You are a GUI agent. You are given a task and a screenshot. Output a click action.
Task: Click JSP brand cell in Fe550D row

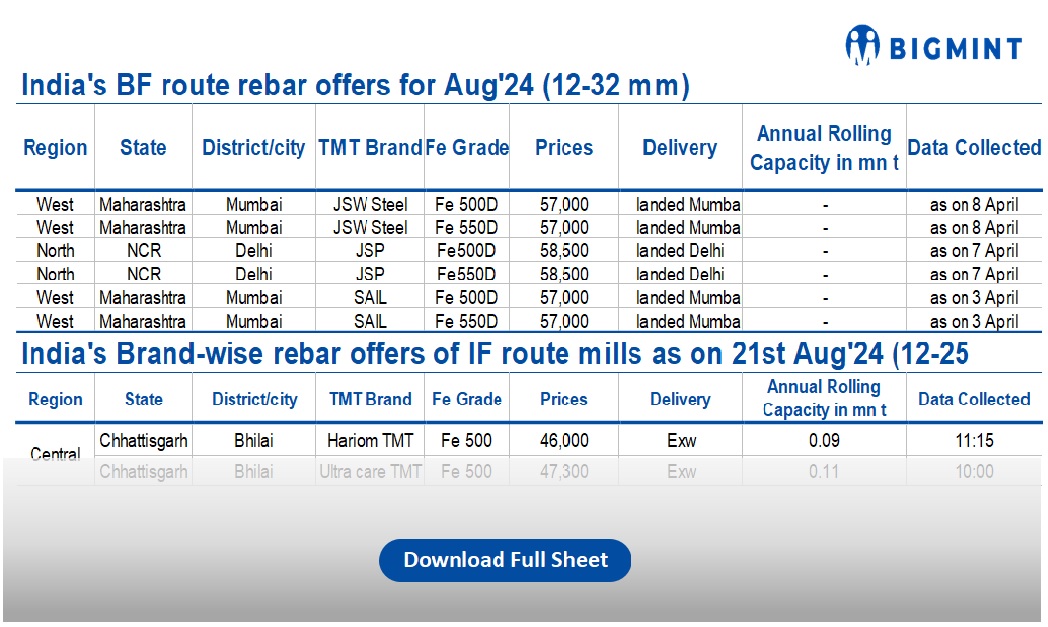pyautogui.click(x=370, y=274)
